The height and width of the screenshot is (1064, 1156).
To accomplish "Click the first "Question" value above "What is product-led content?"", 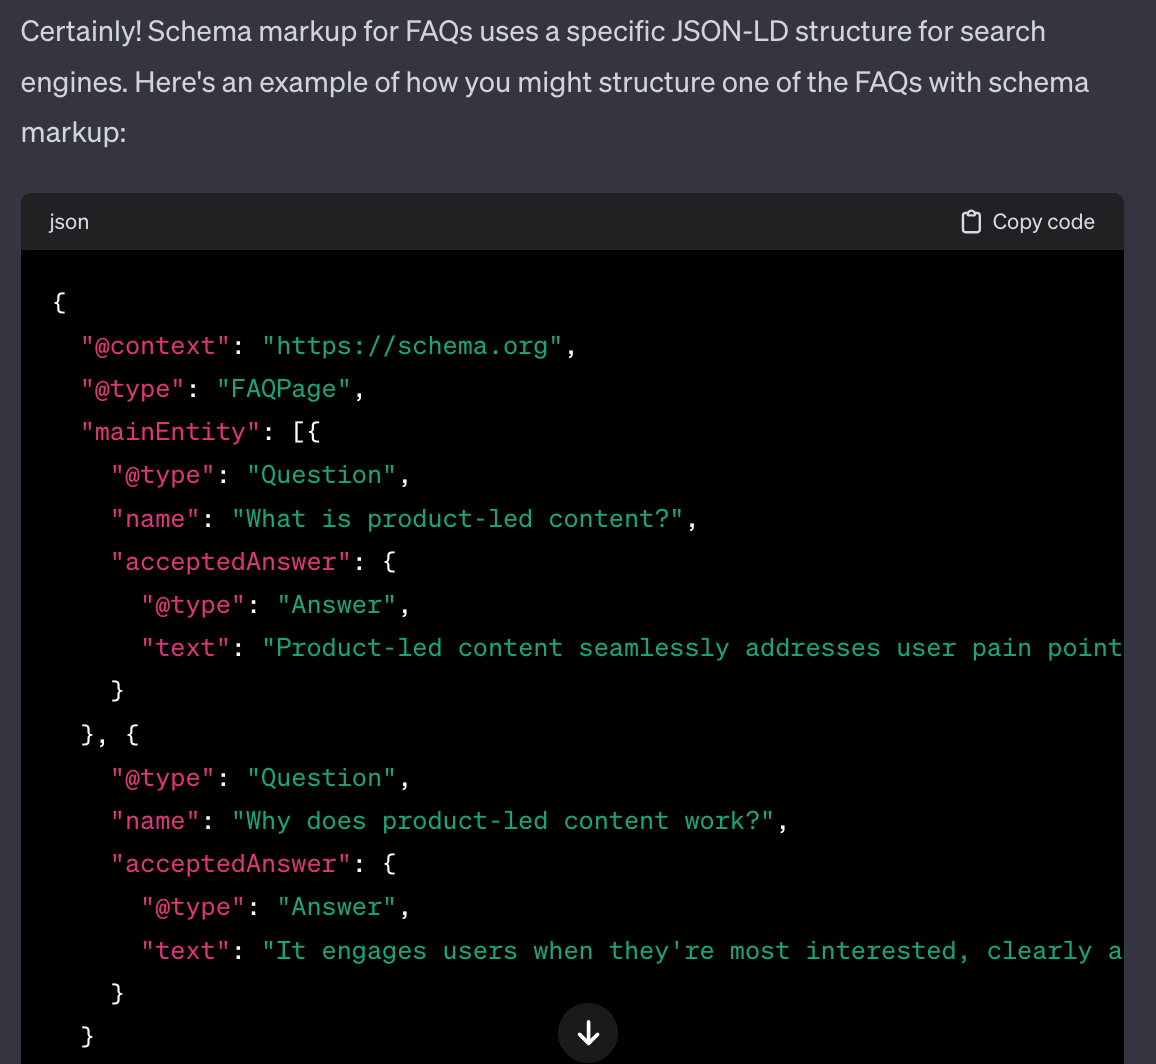I will [x=321, y=475].
